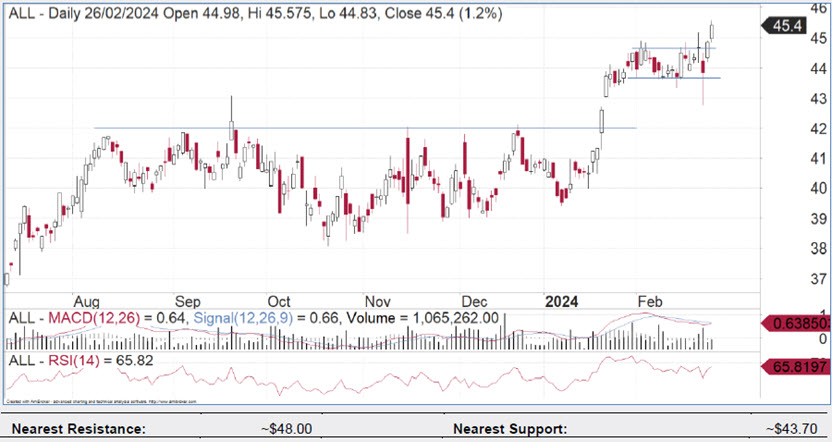Click the lower support line near 43.70
The image size is (832, 442).
674,78
